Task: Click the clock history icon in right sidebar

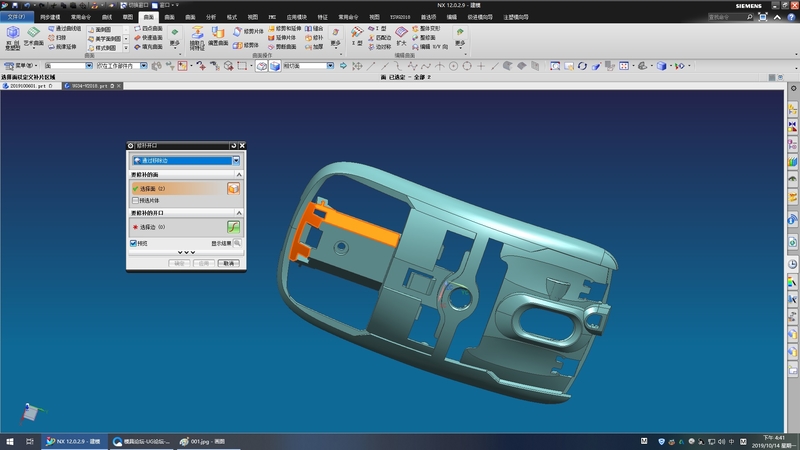Action: tap(792, 264)
